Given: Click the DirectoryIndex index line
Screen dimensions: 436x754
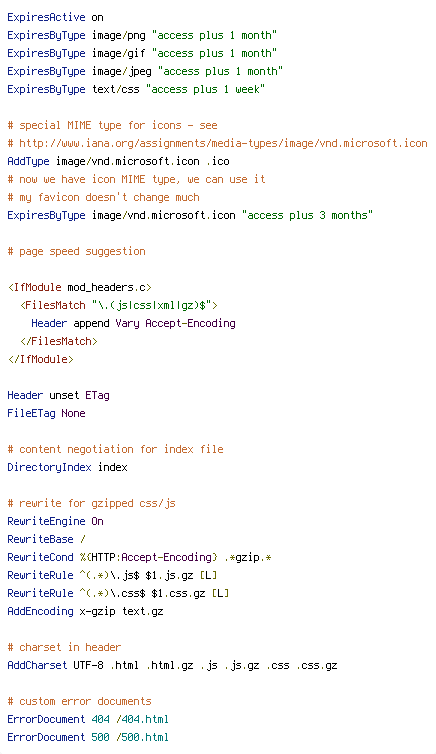Looking at the screenshot, I should (67, 467).
